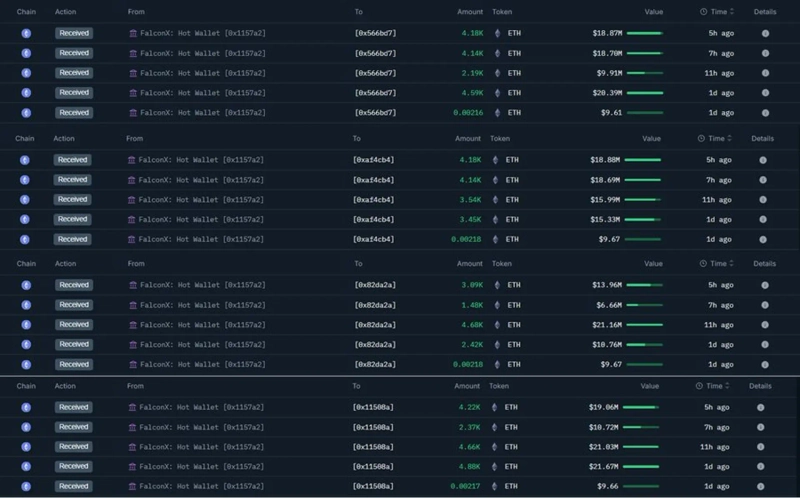The width and height of the screenshot is (800, 498).
Task: Select amount 4.88K in 0x11508a table
Action: [469, 466]
